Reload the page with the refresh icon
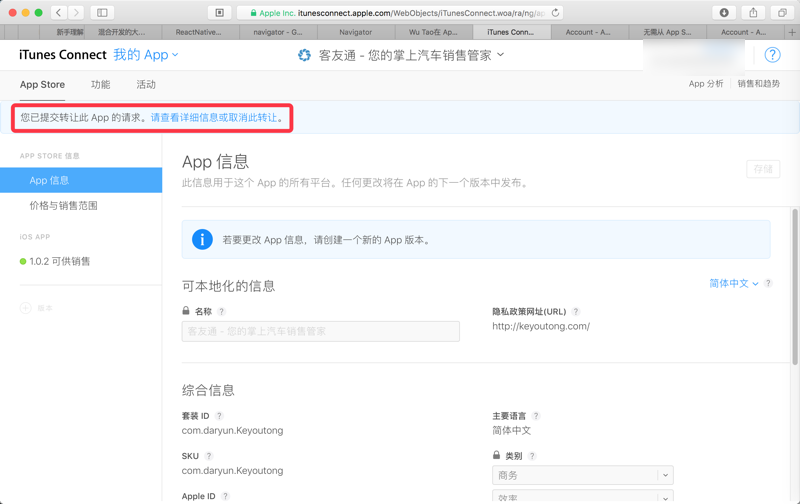The width and height of the screenshot is (800, 504). tap(555, 13)
